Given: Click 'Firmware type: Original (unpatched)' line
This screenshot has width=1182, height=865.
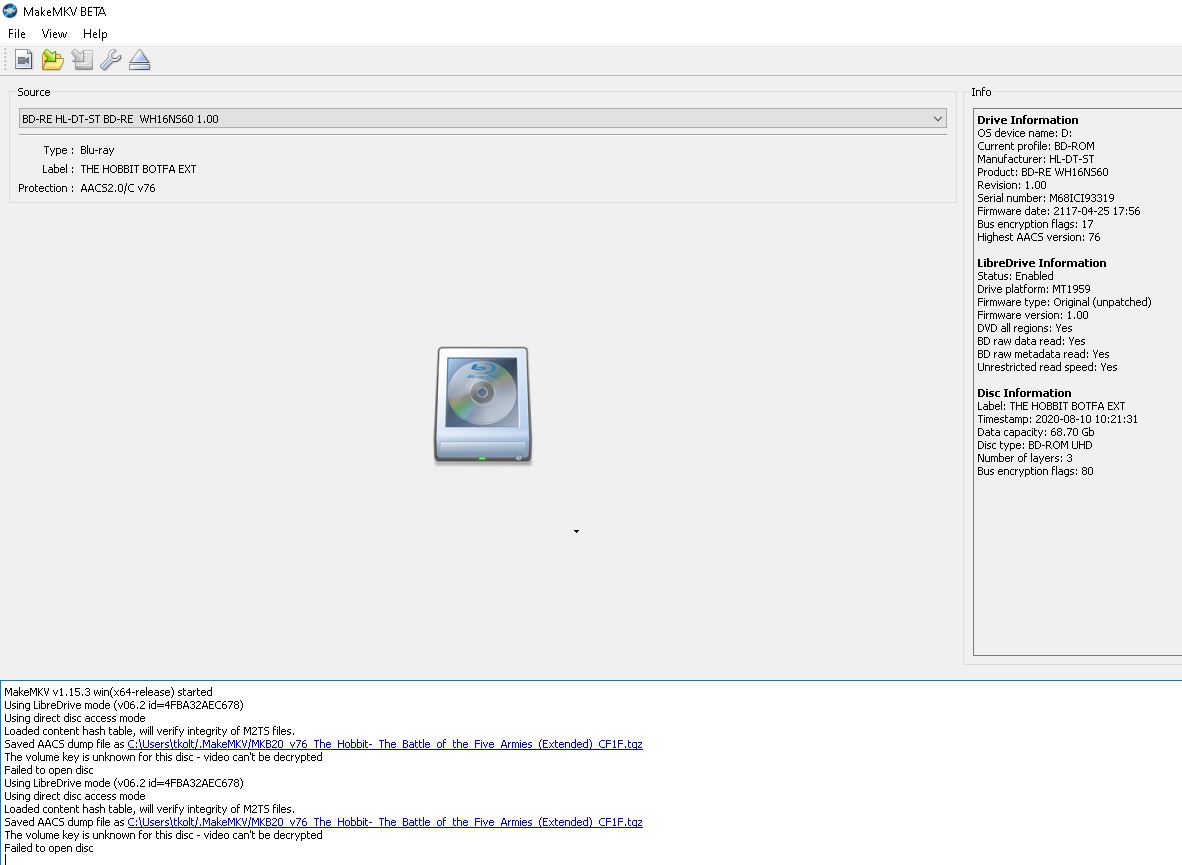Looking at the screenshot, I should [1064, 302].
